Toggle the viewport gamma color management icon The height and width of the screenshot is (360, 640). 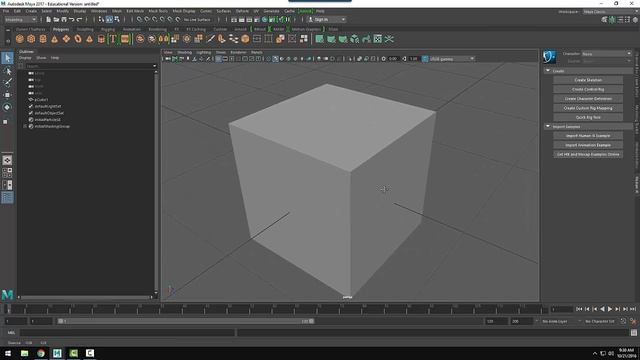click(x=425, y=59)
